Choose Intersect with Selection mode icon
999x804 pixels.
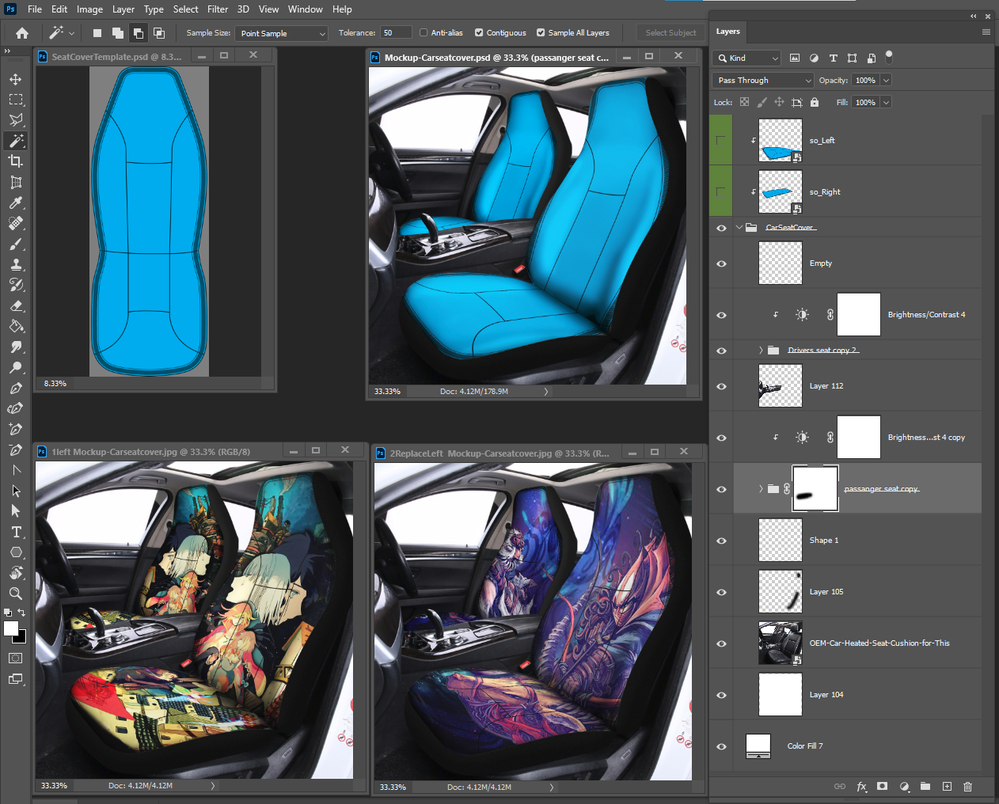[159, 33]
